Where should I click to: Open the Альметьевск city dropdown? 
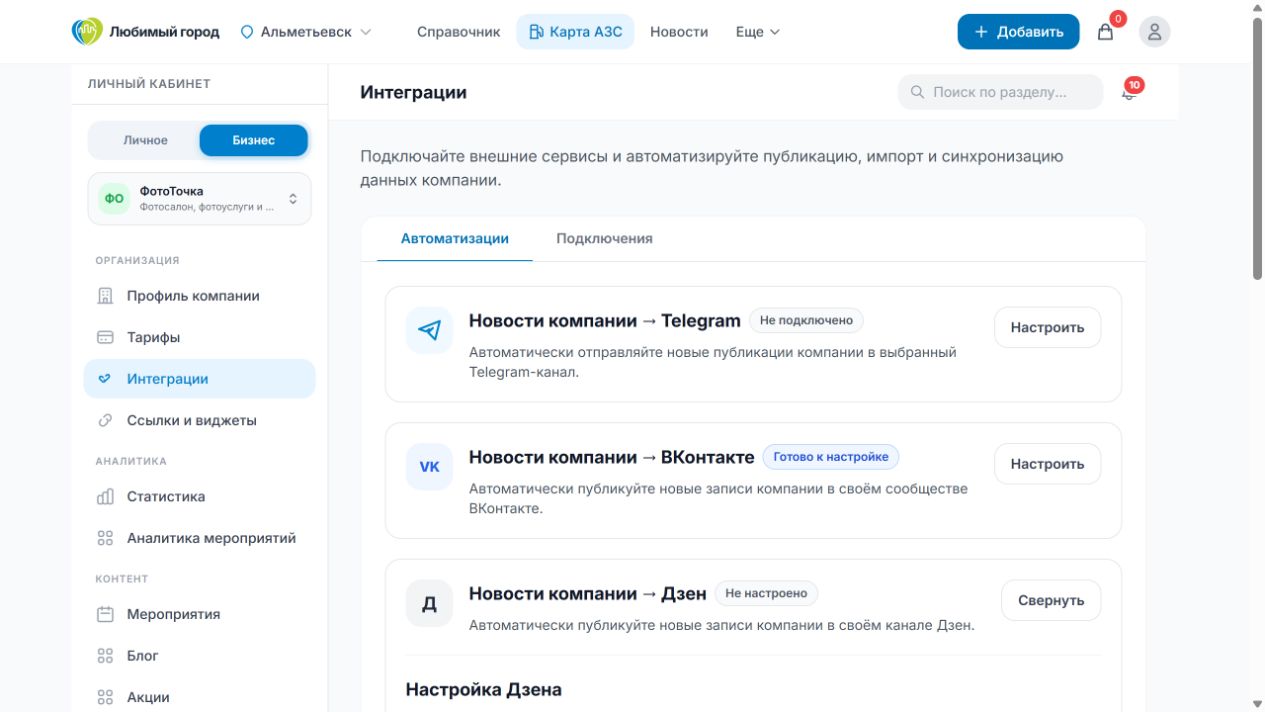click(x=306, y=32)
